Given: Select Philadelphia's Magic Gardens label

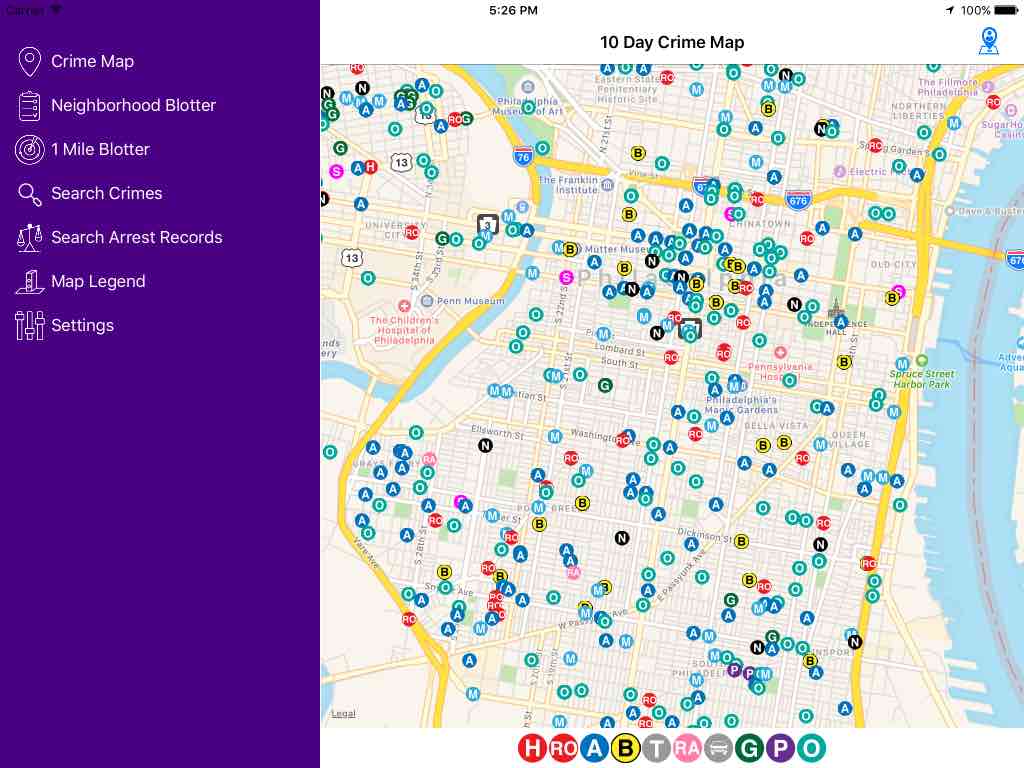Looking at the screenshot, I should (742, 405).
